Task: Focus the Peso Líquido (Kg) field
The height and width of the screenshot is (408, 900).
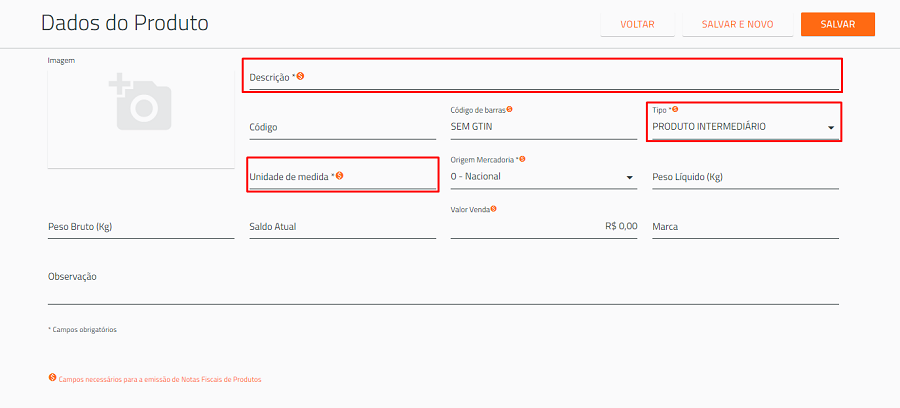Action: (x=746, y=177)
